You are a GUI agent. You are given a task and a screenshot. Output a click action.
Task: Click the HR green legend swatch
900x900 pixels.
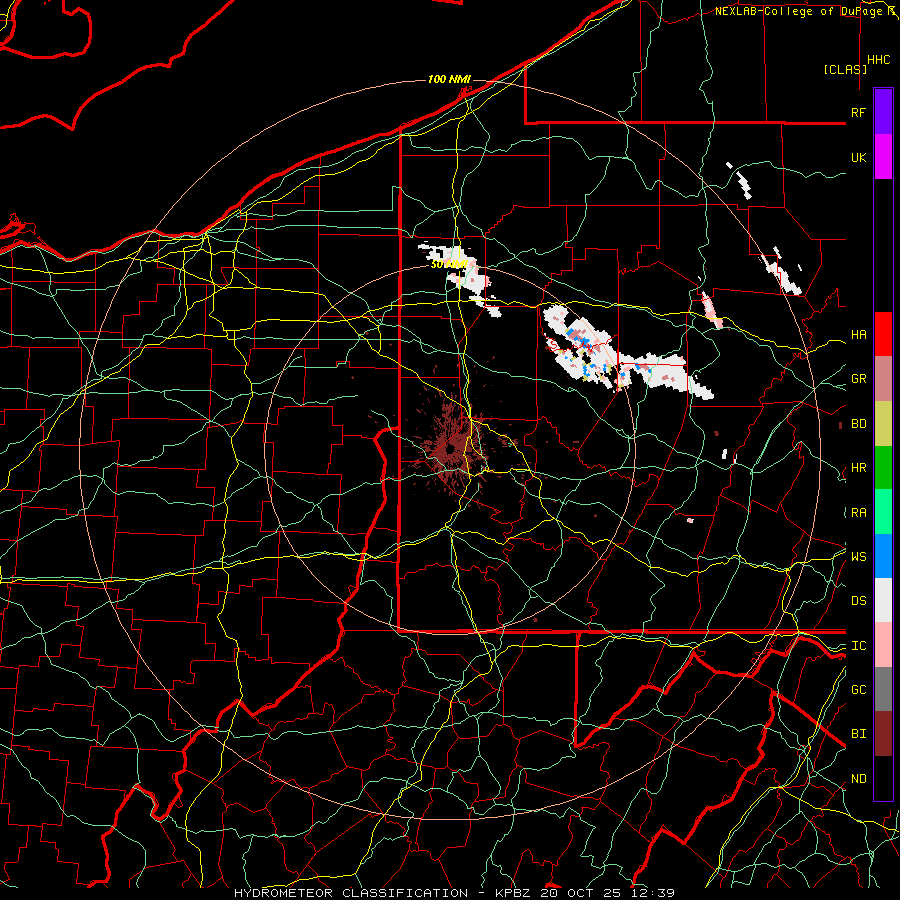click(883, 468)
